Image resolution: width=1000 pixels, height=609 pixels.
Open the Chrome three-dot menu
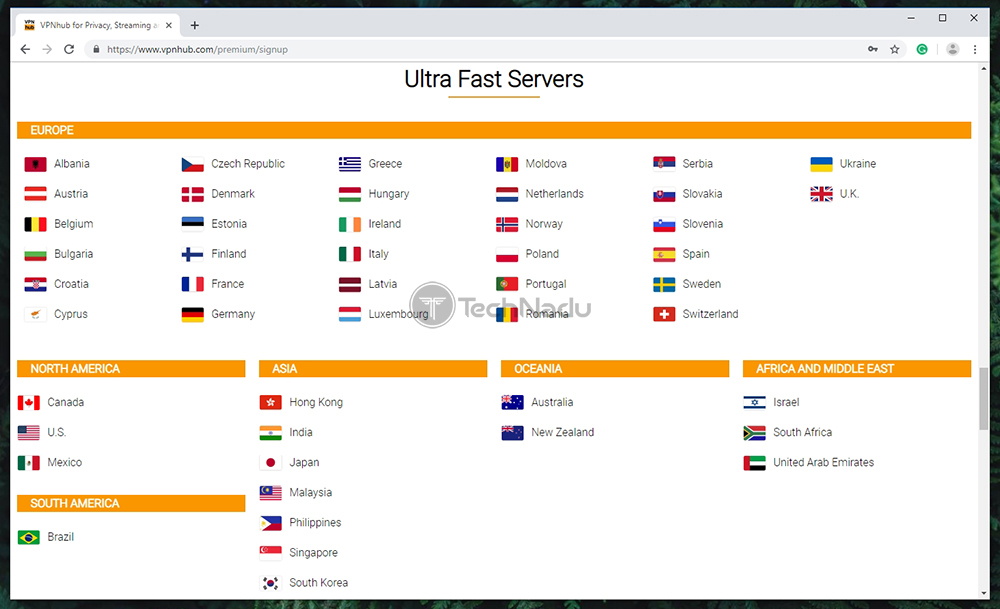(974, 49)
